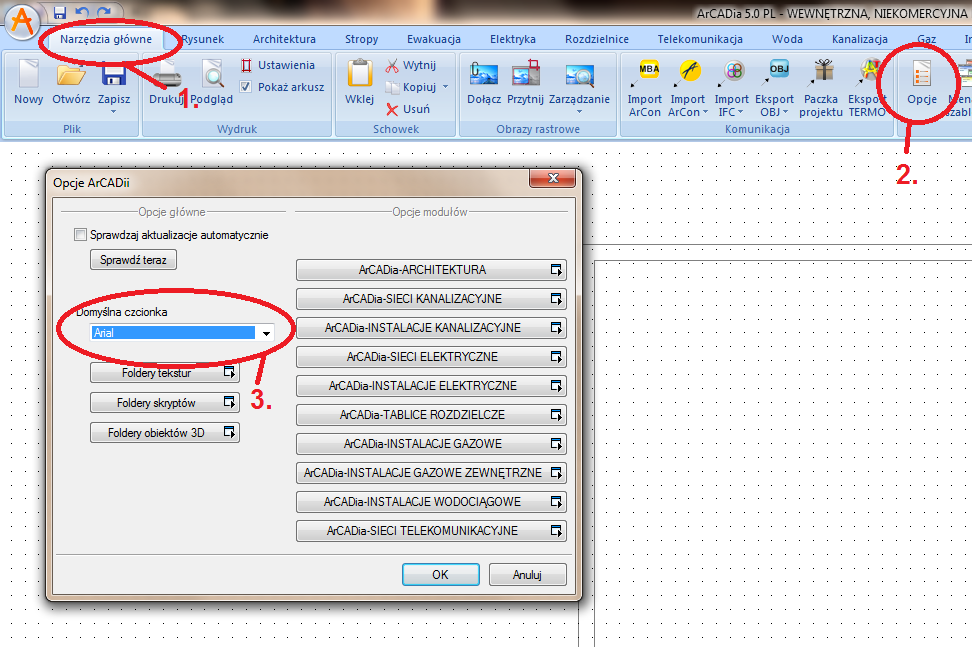Open ArCADia-SIECI ELEKTRYCZNE options

431,357
